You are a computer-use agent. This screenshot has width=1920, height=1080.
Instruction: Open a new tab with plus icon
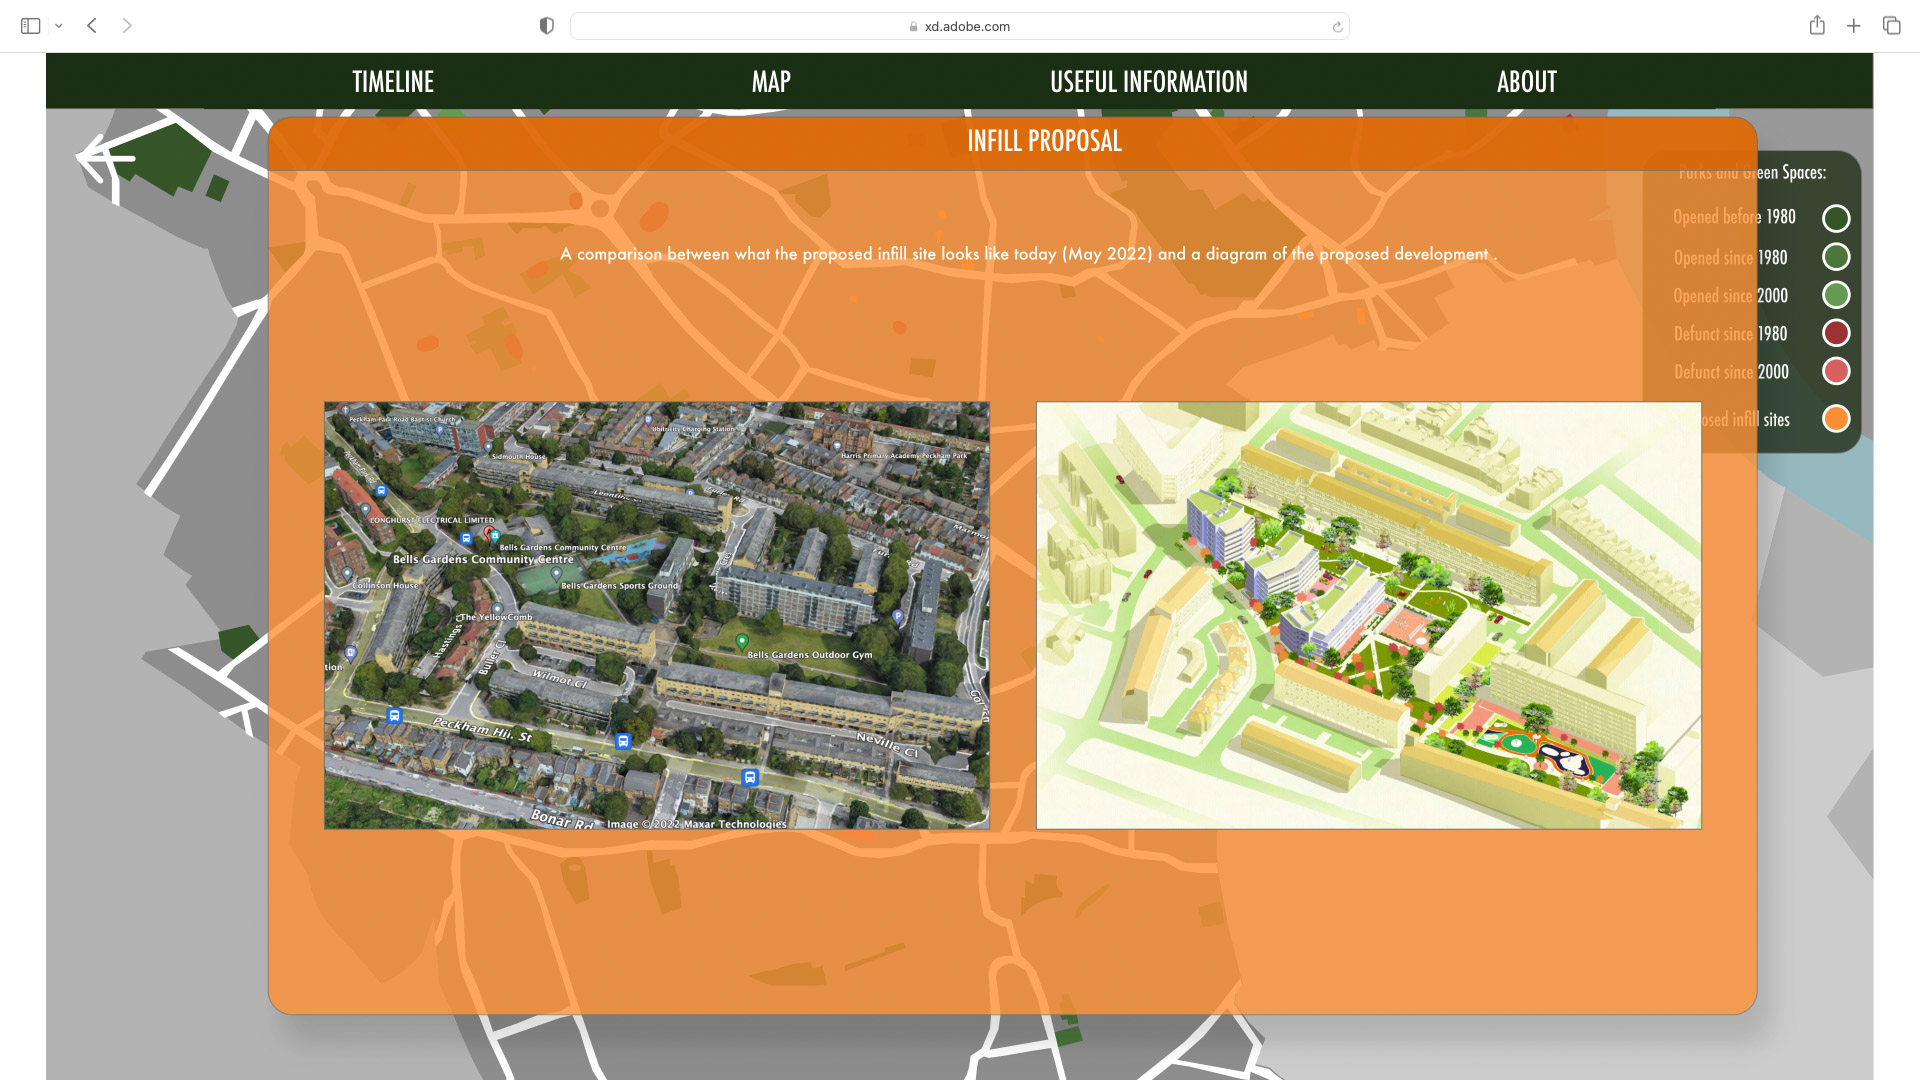click(x=1853, y=26)
